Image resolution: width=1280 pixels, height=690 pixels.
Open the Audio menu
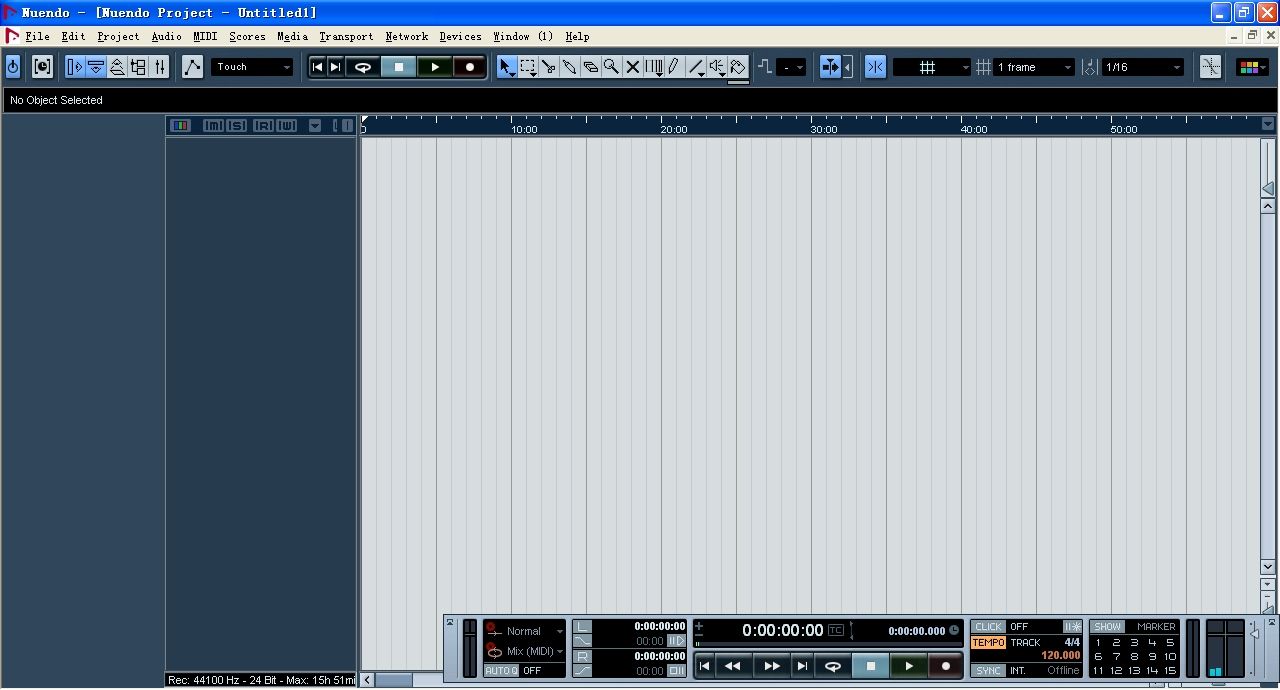pos(166,36)
